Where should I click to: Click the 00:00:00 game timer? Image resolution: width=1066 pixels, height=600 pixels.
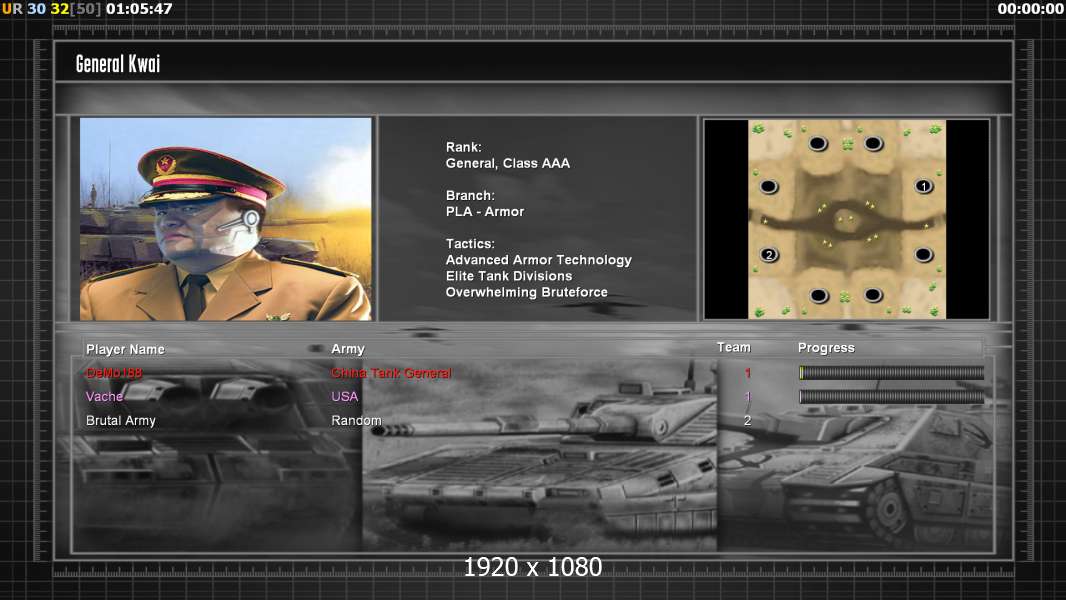coord(1030,9)
